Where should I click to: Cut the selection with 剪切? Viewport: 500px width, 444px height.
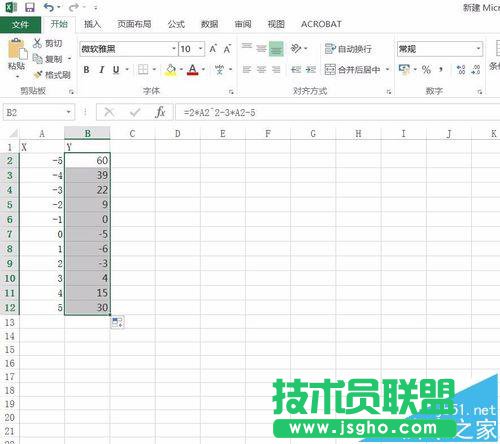47,43
